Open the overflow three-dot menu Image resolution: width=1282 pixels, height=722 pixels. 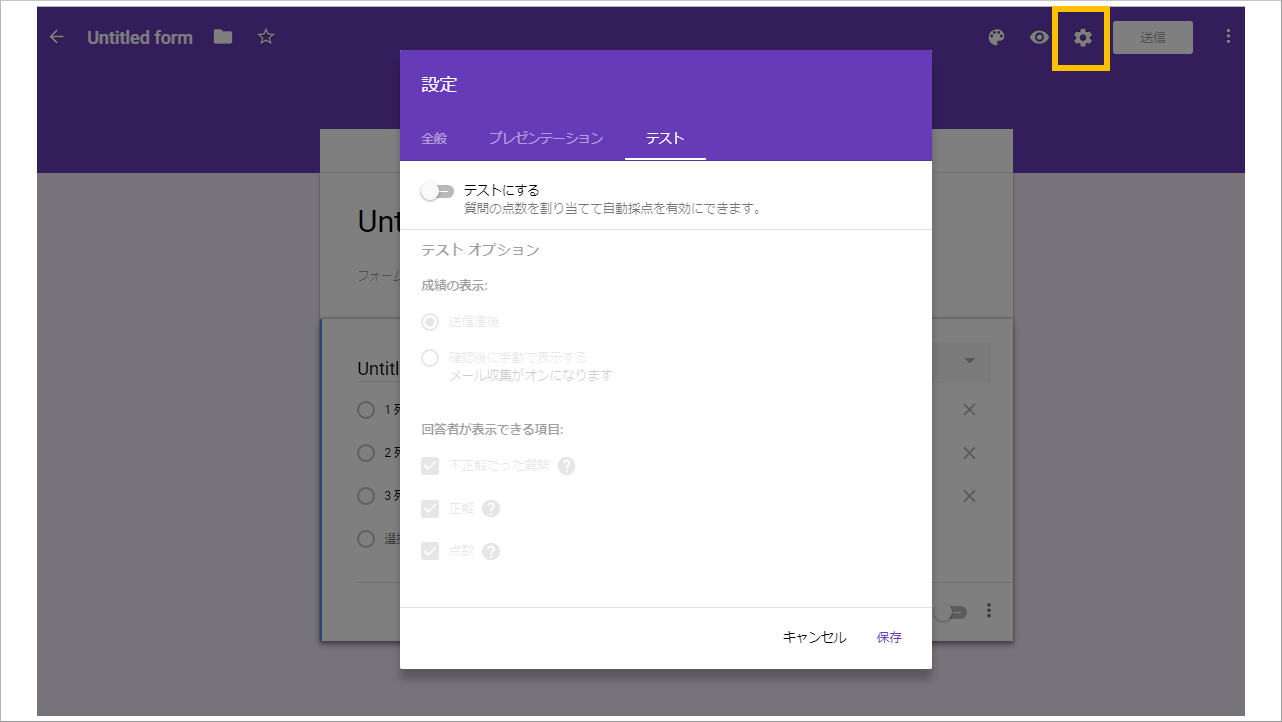point(1228,37)
